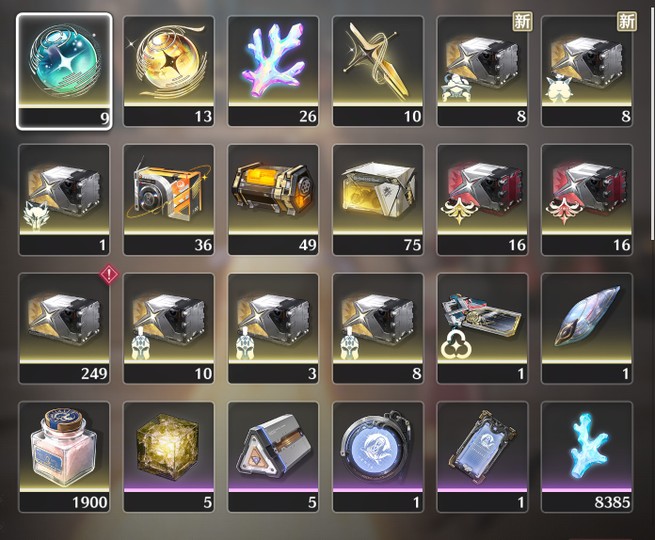Image resolution: width=655 pixels, height=540 pixels.
Task: Click the inventory scrollbar on the right edge
Action: point(652,123)
